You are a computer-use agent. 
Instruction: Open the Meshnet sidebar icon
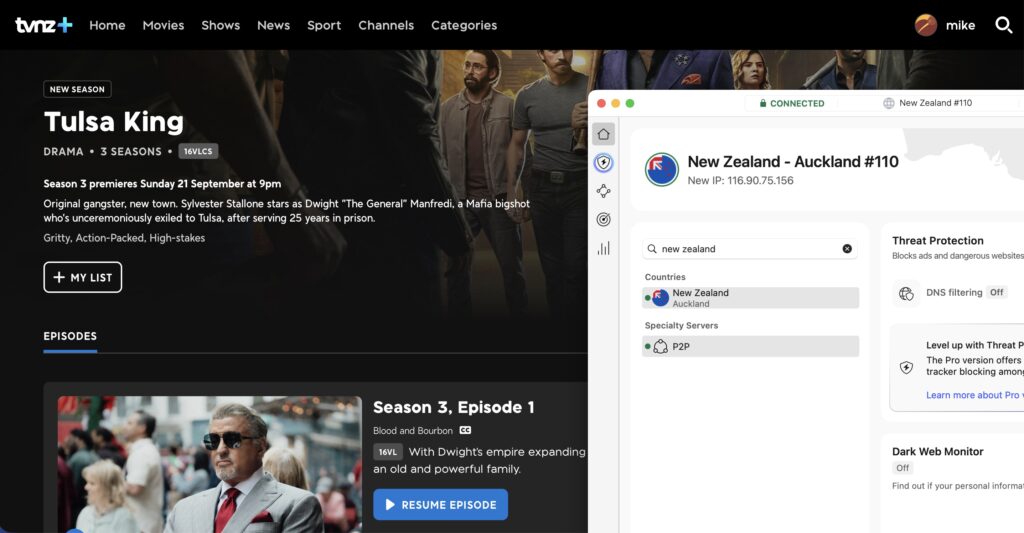point(603,191)
